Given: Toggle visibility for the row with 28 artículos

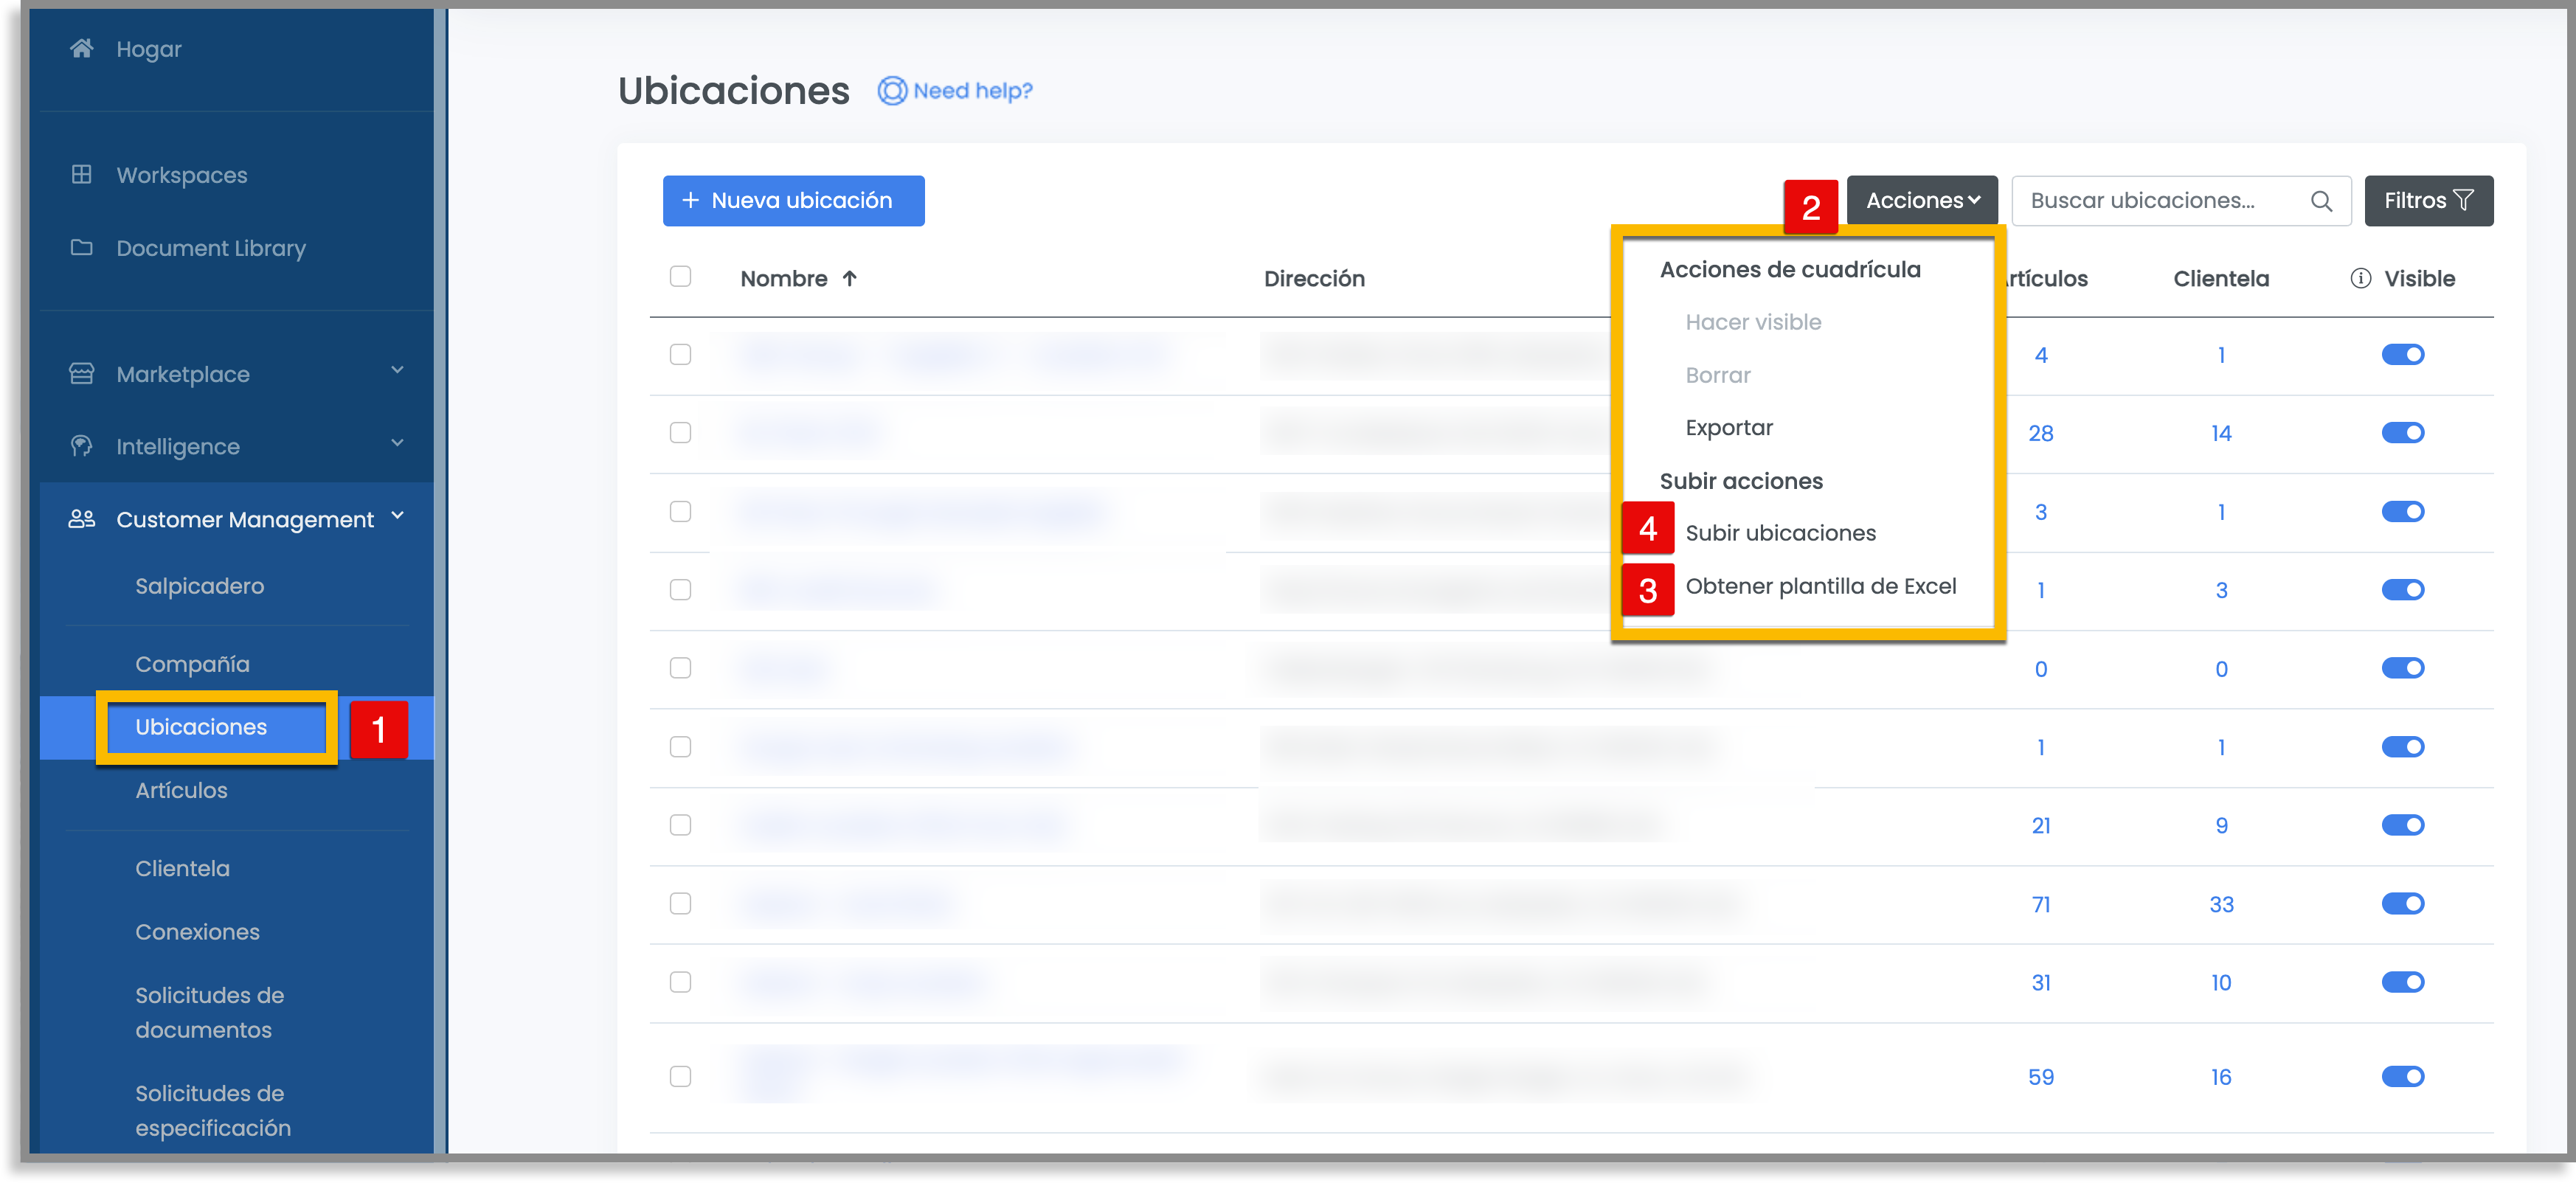Looking at the screenshot, I should (x=2402, y=433).
